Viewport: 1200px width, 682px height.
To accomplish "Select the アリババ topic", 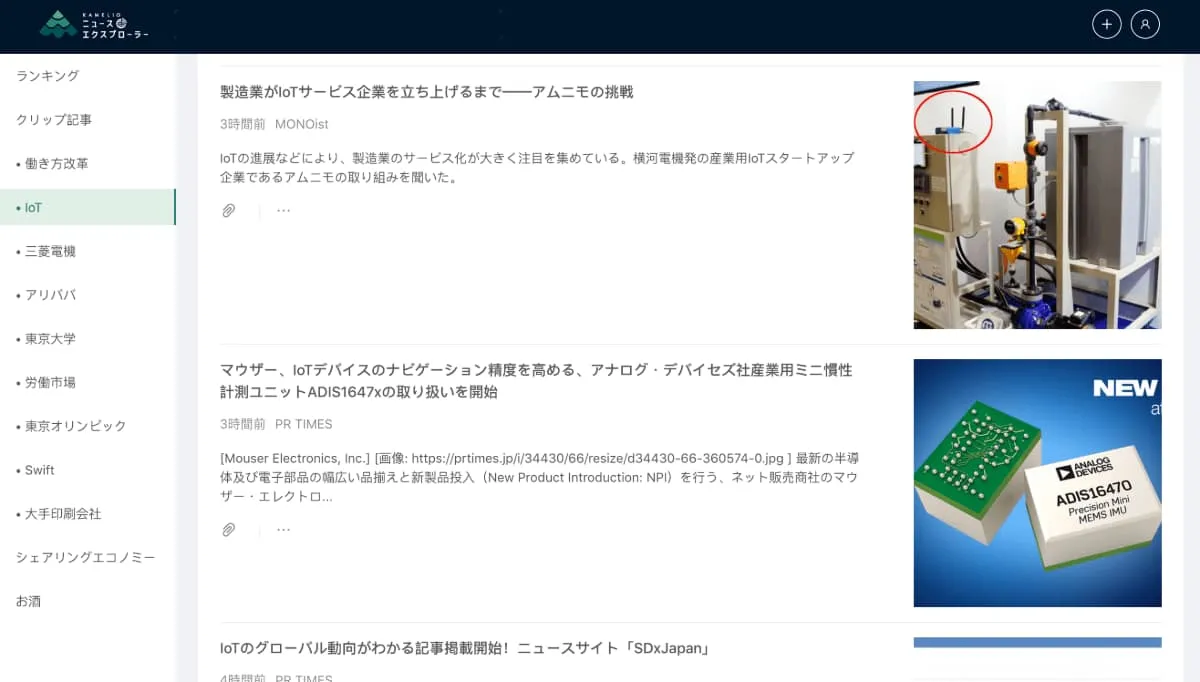I will (x=88, y=295).
